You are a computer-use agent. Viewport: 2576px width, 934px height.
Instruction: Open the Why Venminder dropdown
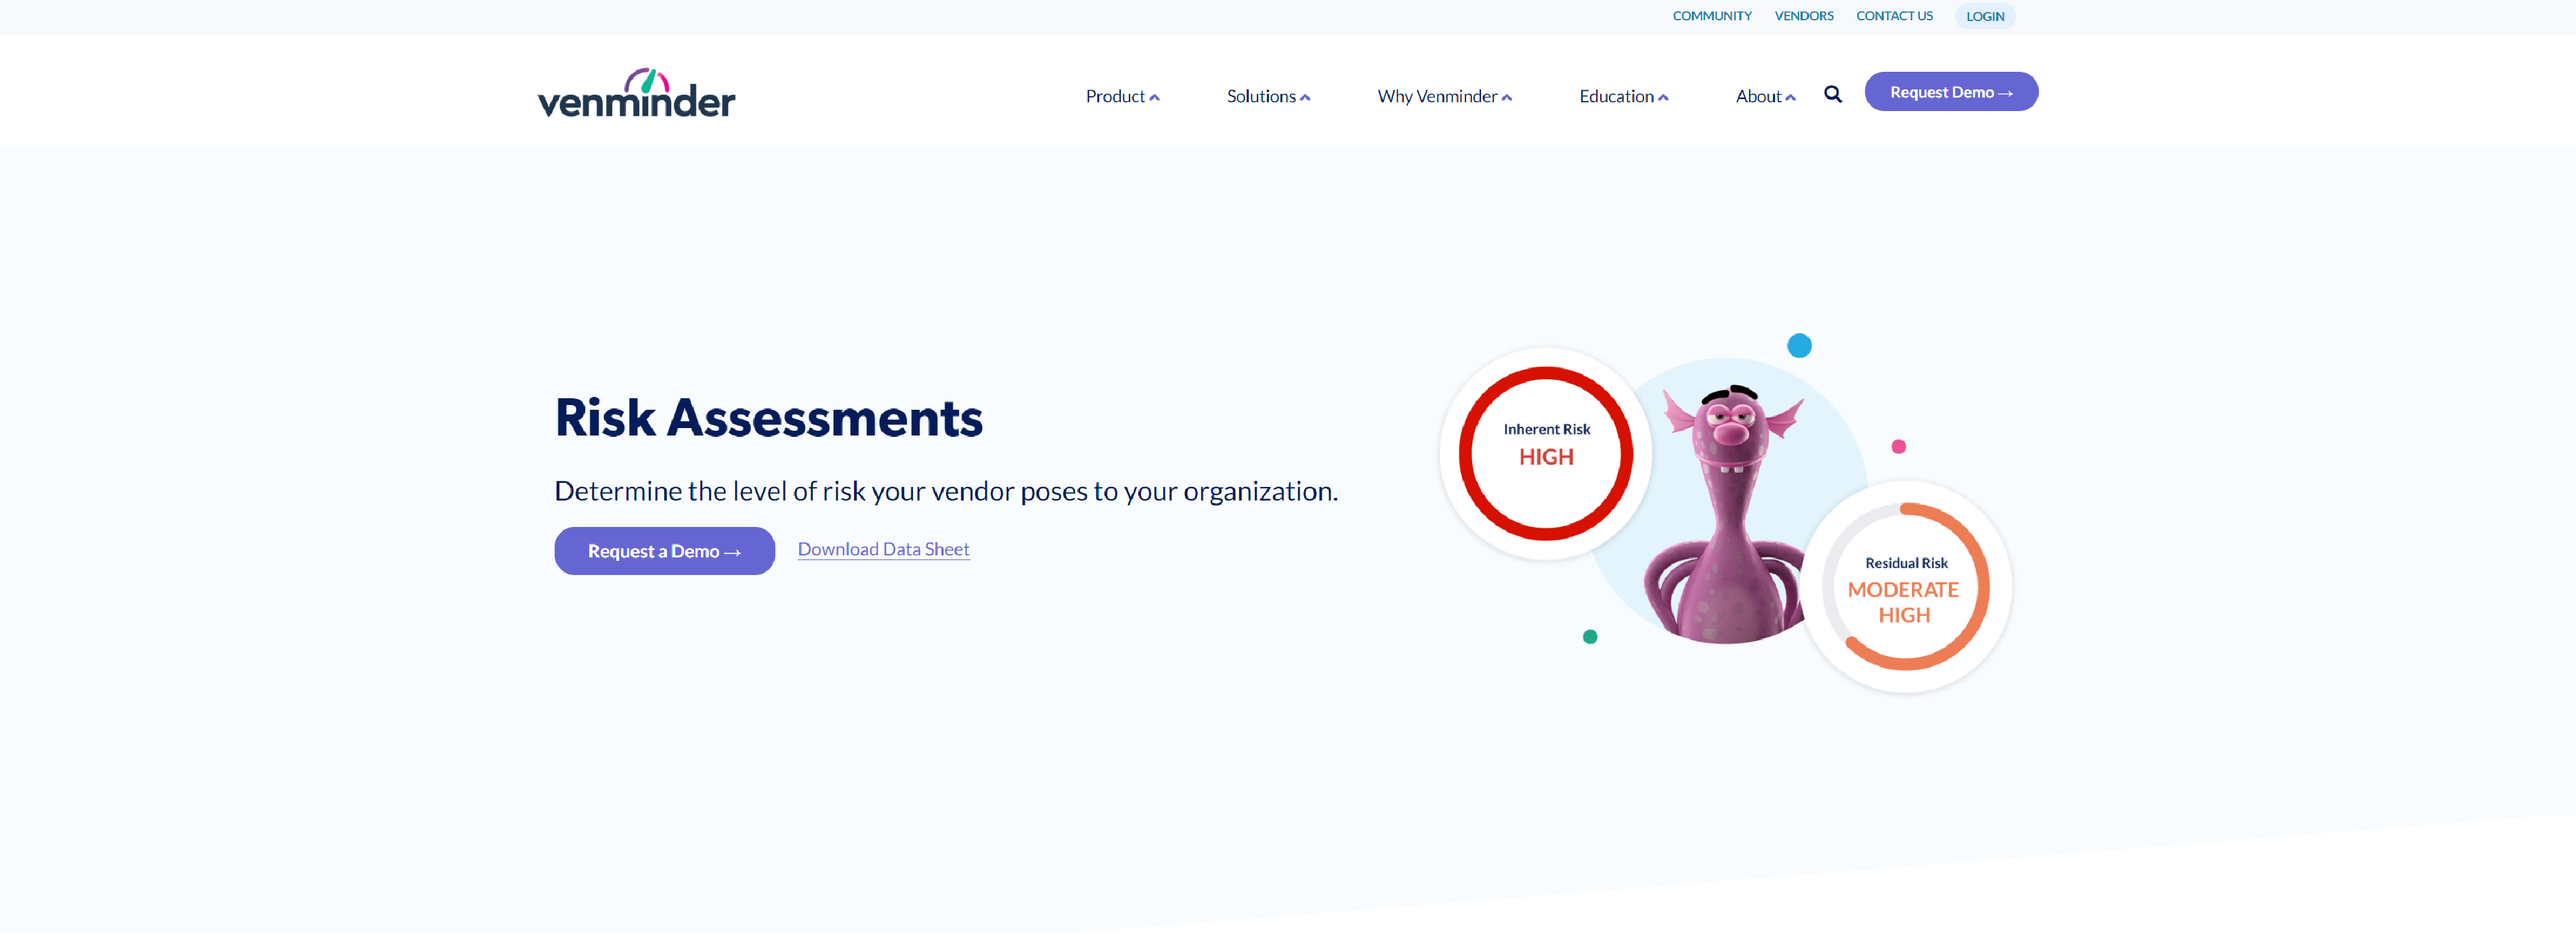[1444, 96]
